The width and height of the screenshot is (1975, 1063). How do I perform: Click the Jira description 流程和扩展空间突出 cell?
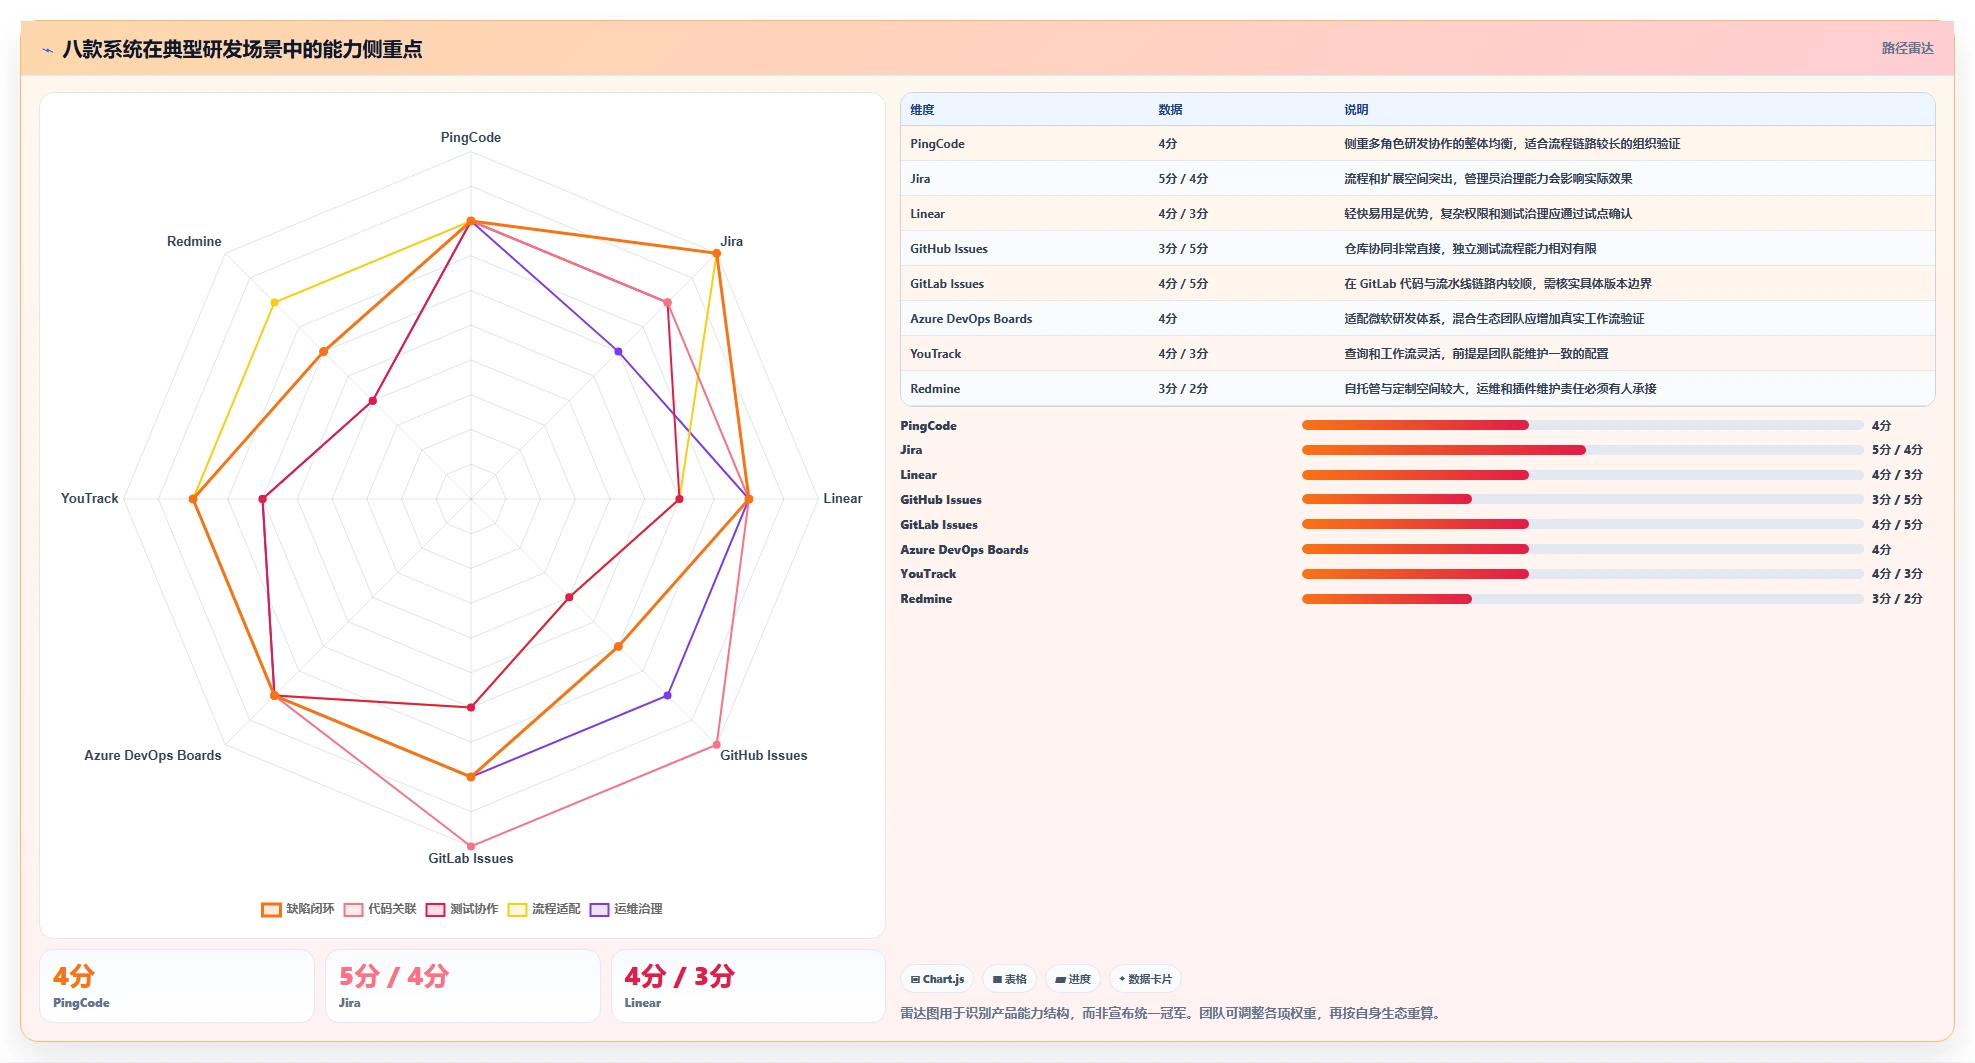coord(1488,179)
